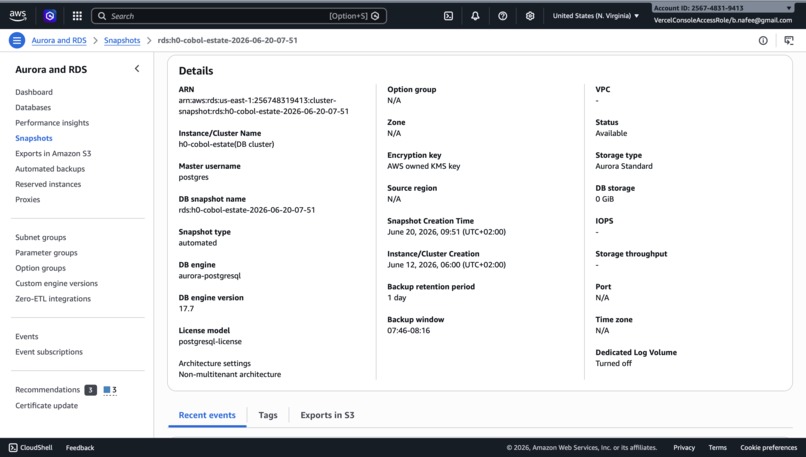Viewport: 806px width, 457px height.
Task: Click the h0-cobol-estate(DB cluster) instance name
Action: tap(226, 144)
